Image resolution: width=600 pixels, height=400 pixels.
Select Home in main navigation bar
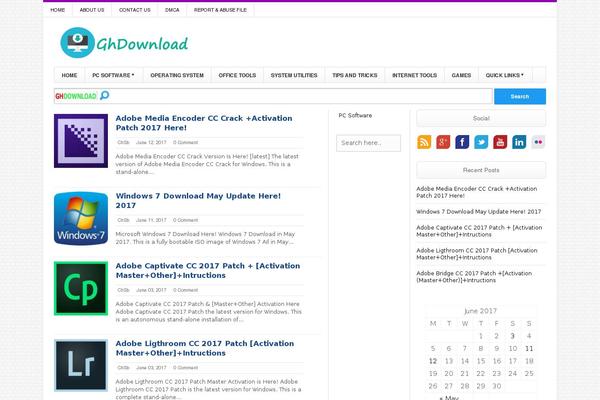click(x=69, y=75)
